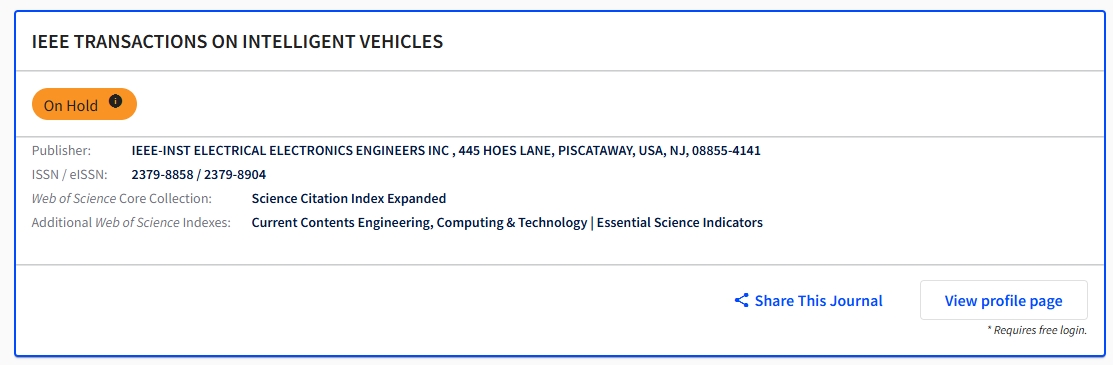This screenshot has width=1113, height=365.
Task: Click the vertical separator between index names
Action: 592,222
